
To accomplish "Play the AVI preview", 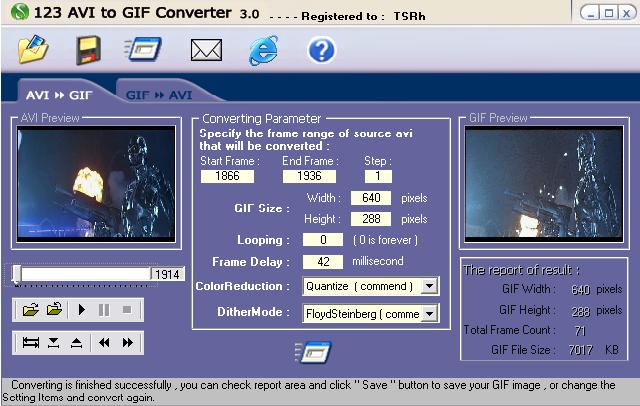I will point(81,310).
